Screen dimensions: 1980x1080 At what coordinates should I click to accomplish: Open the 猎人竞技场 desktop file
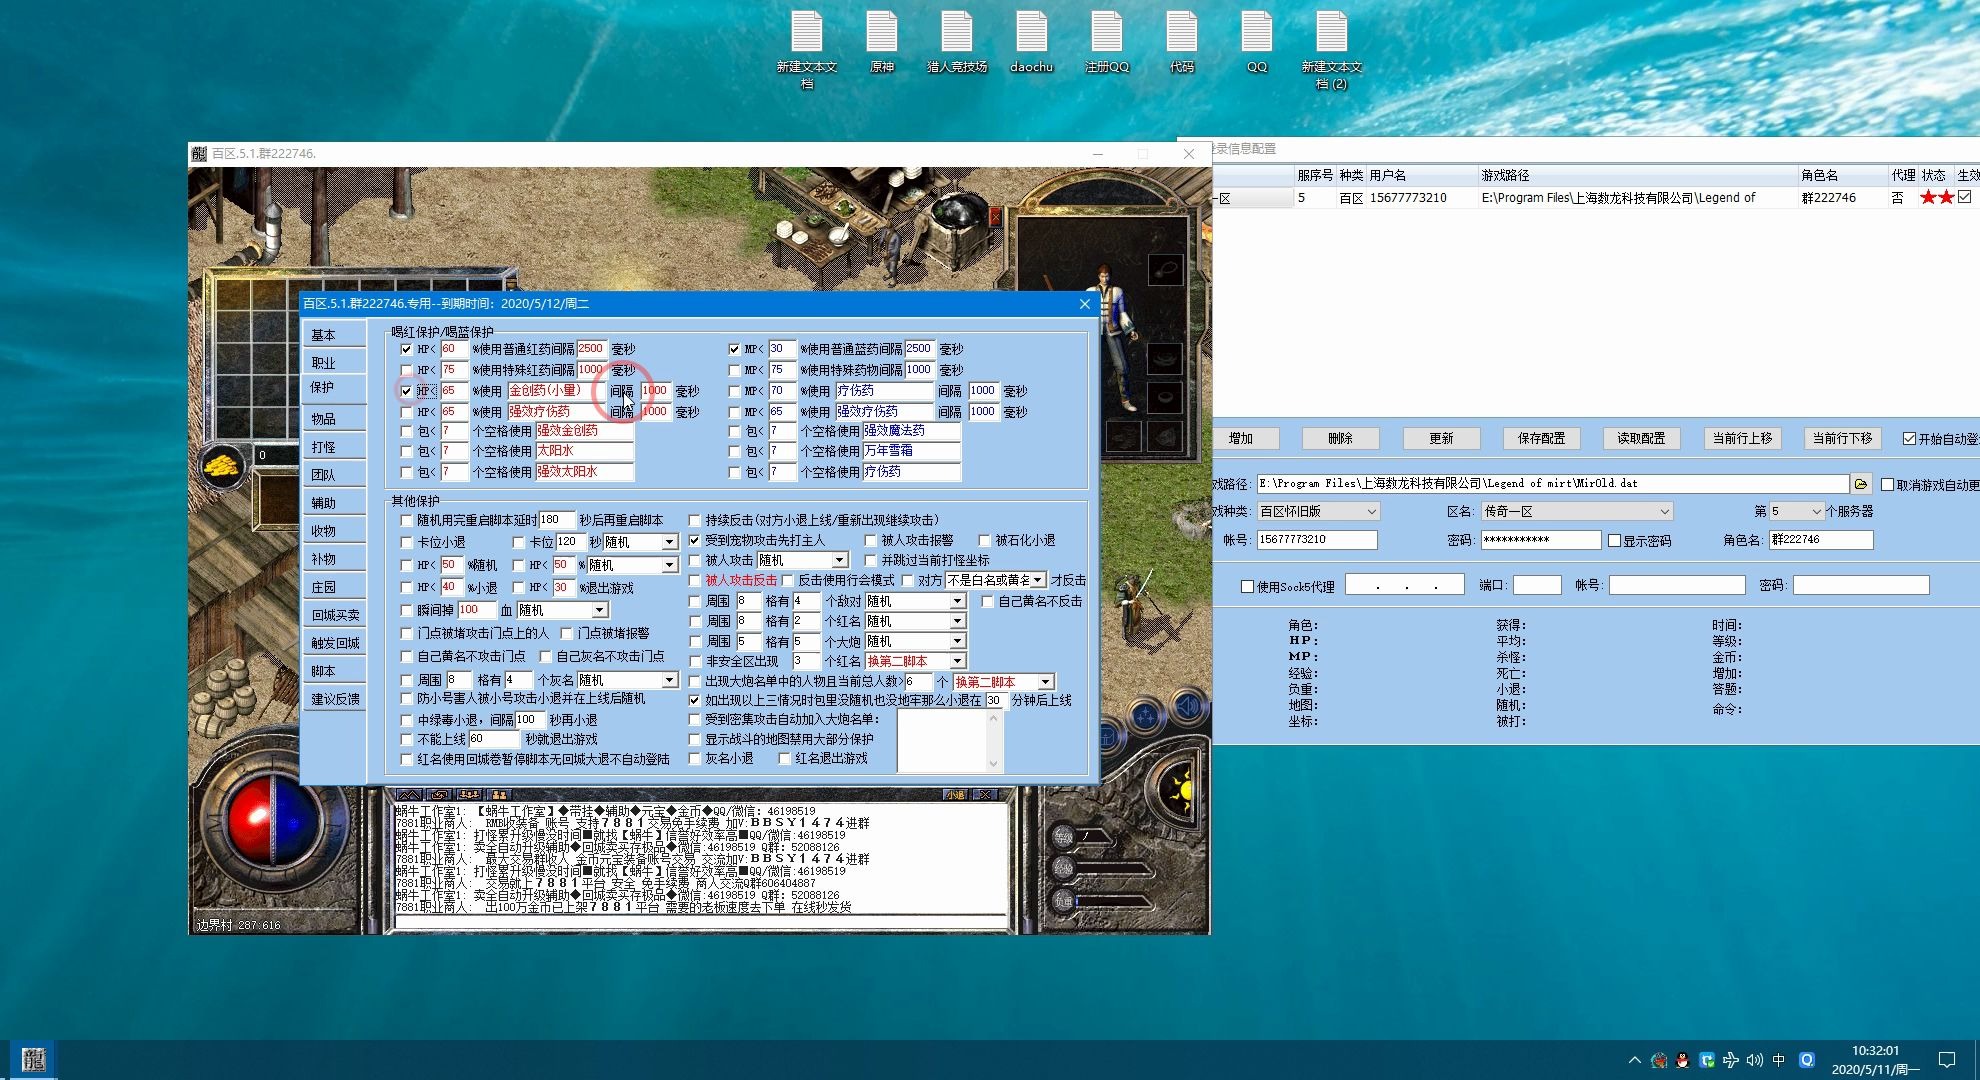click(956, 40)
